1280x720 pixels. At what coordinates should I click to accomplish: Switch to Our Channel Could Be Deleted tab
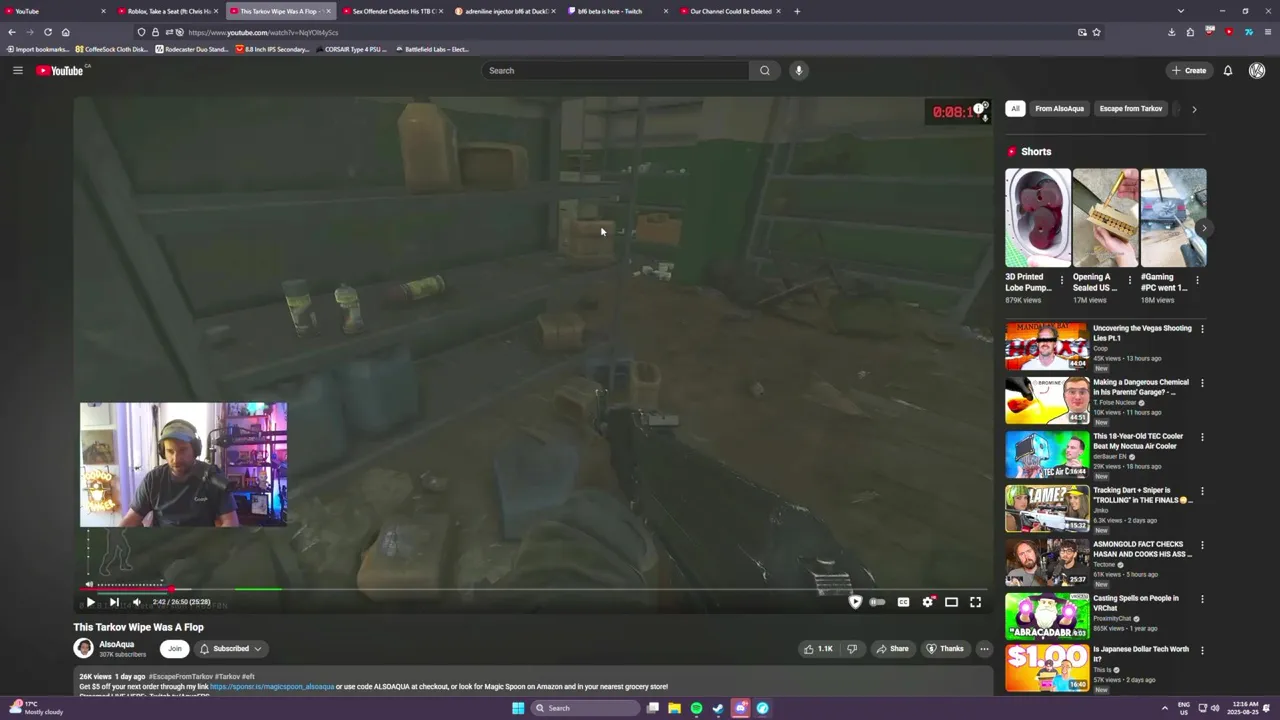[x=730, y=11]
